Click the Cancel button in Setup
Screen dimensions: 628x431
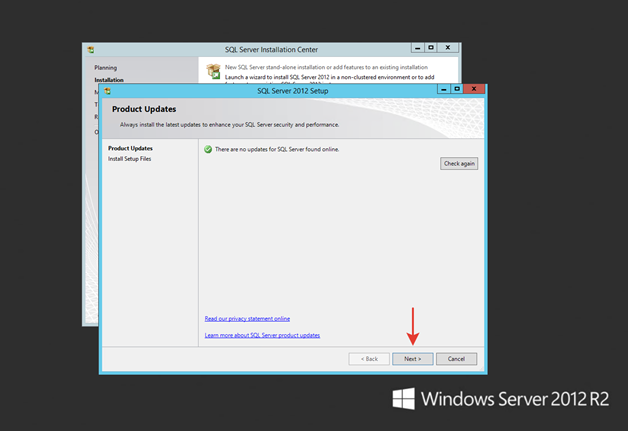[x=456, y=359]
